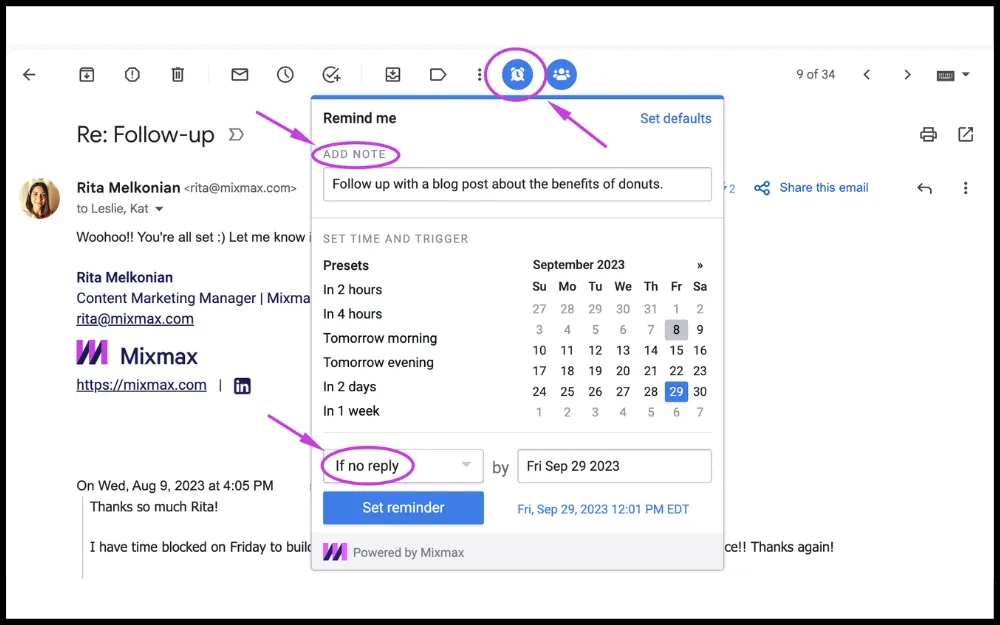Pick September 20 in calendar

pos(623,371)
